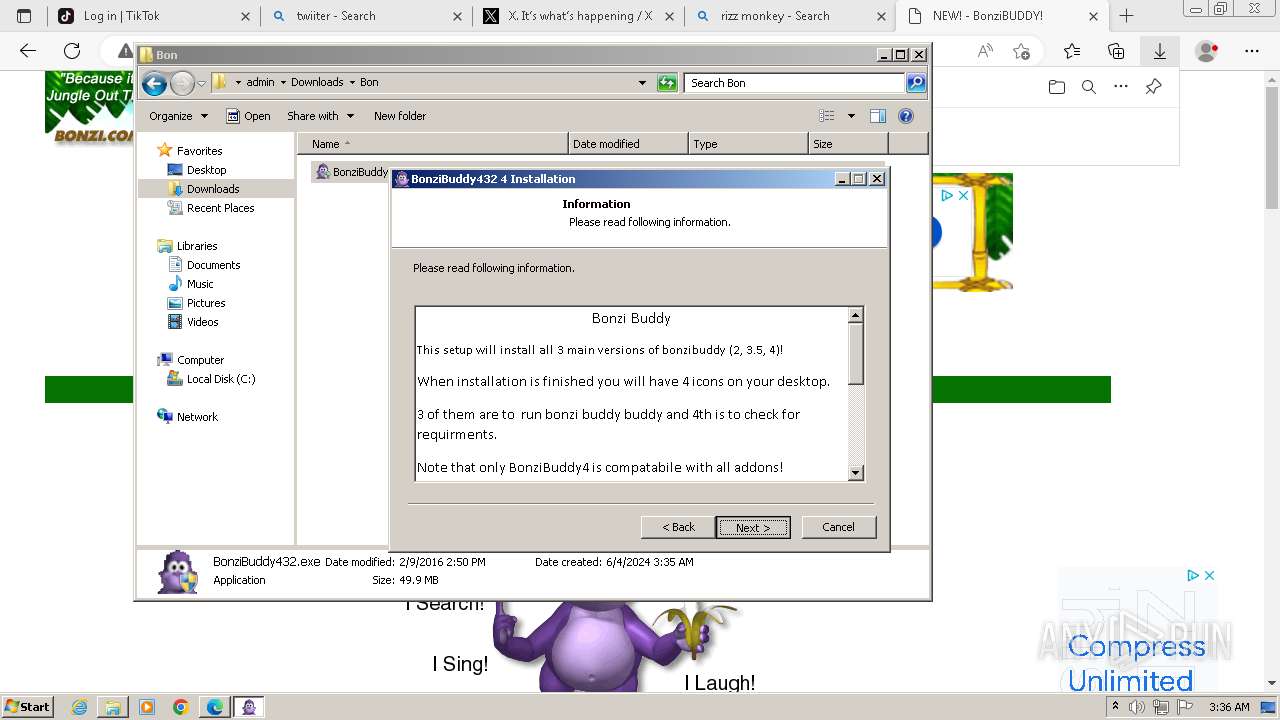Select Downloads in the address breadcrumb

(x=317, y=83)
